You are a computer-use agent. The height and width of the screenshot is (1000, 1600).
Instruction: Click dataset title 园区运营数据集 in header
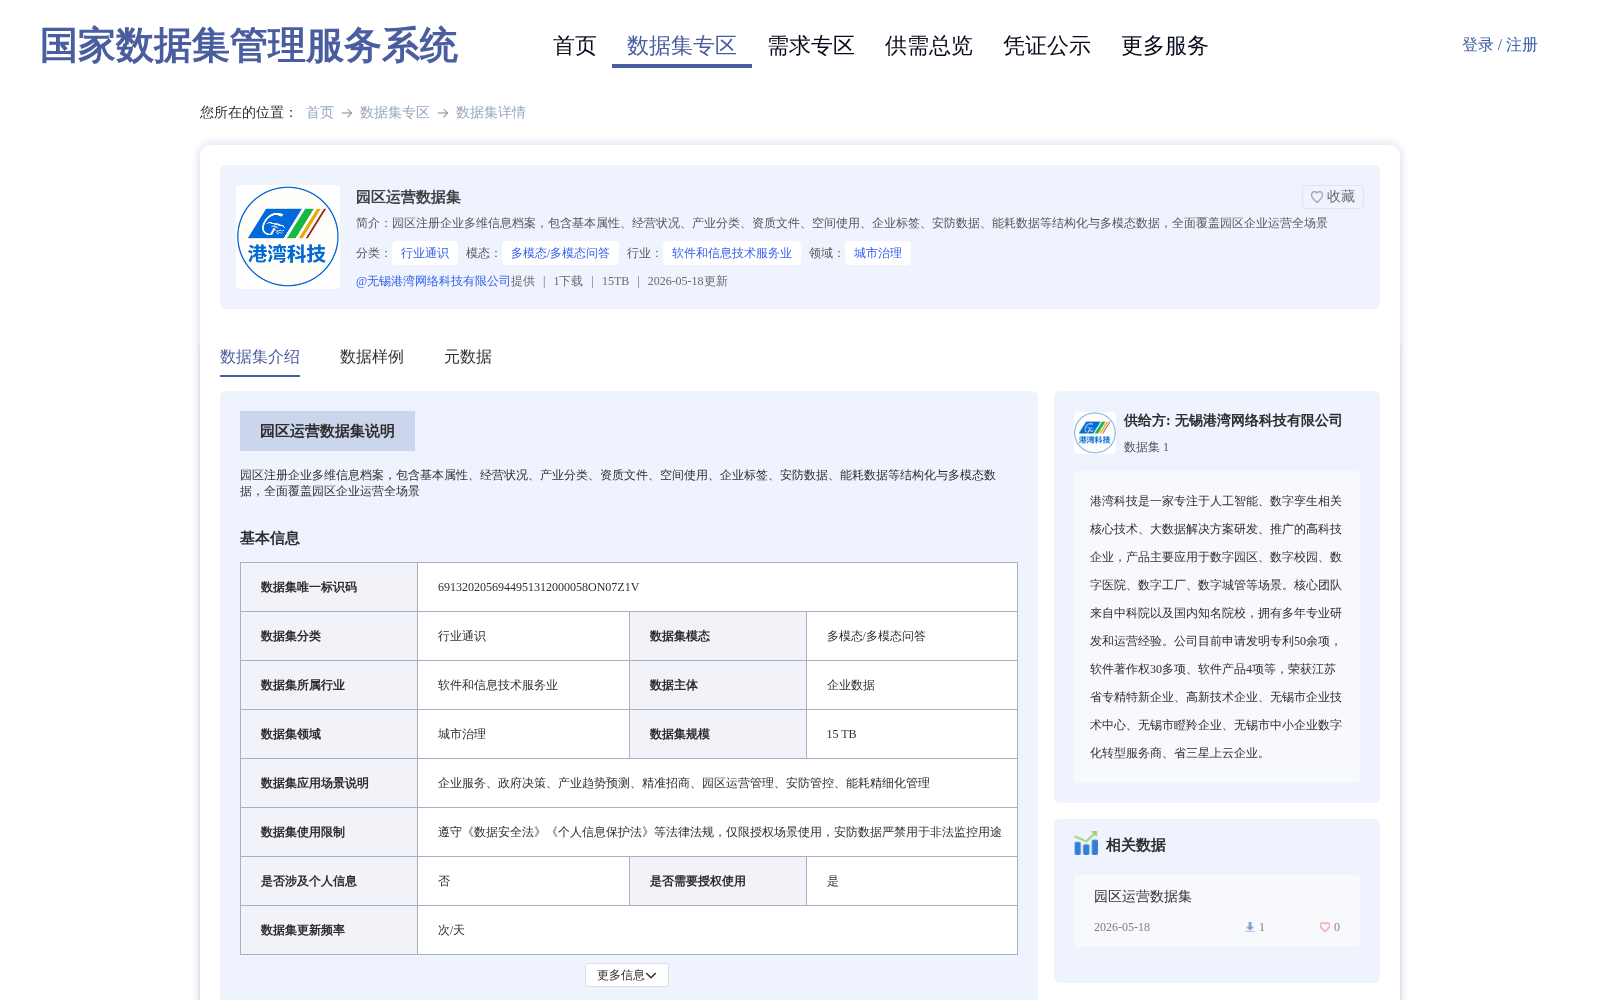pos(408,197)
